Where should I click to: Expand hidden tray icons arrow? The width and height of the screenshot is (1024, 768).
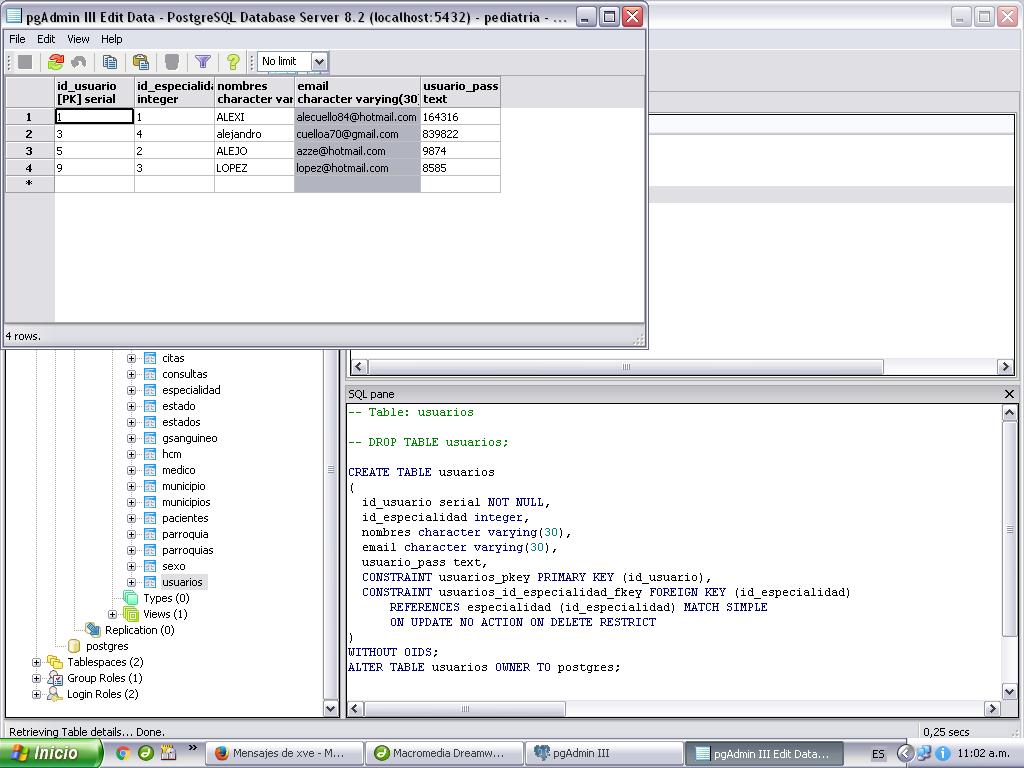coord(905,754)
